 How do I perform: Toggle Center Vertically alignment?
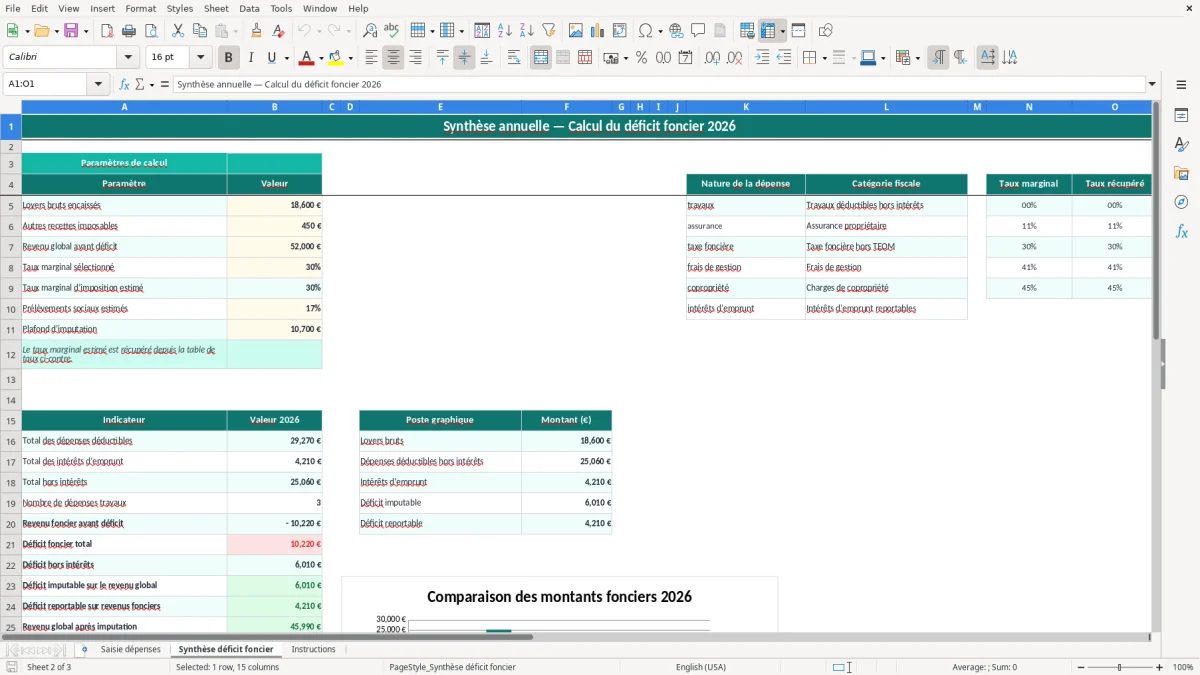[x=464, y=58]
